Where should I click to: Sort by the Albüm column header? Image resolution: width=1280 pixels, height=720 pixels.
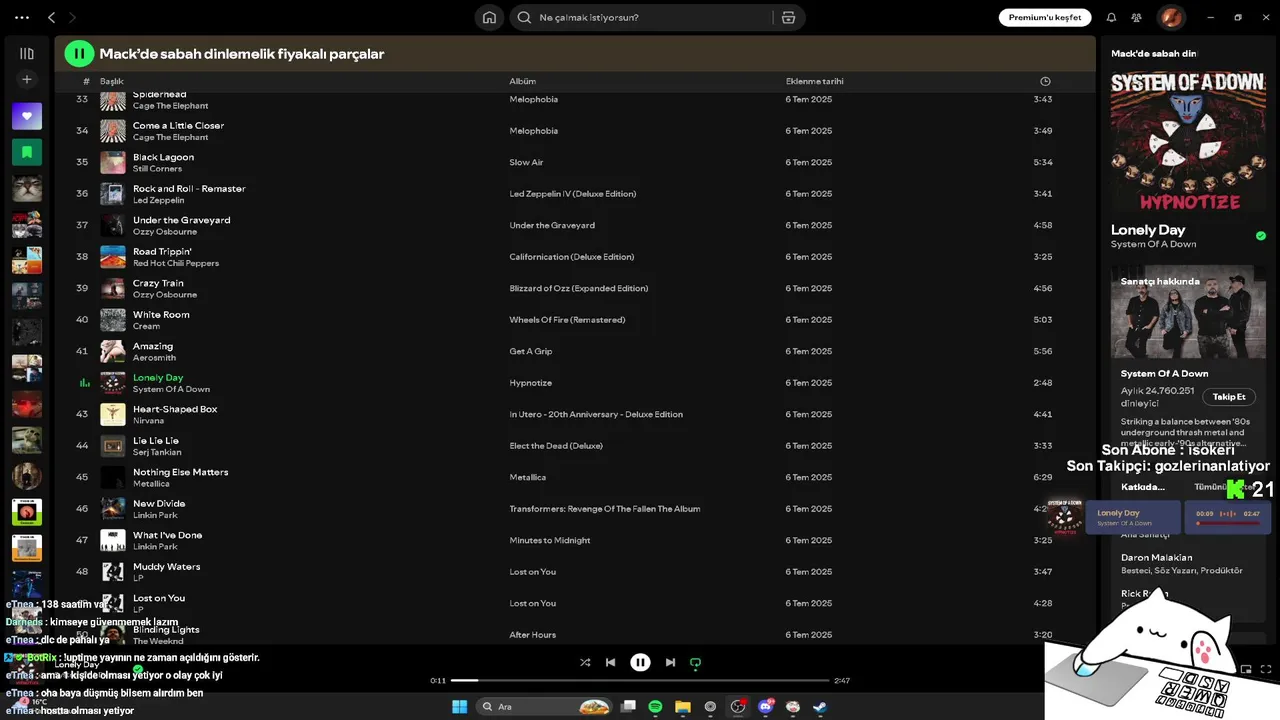tap(522, 81)
